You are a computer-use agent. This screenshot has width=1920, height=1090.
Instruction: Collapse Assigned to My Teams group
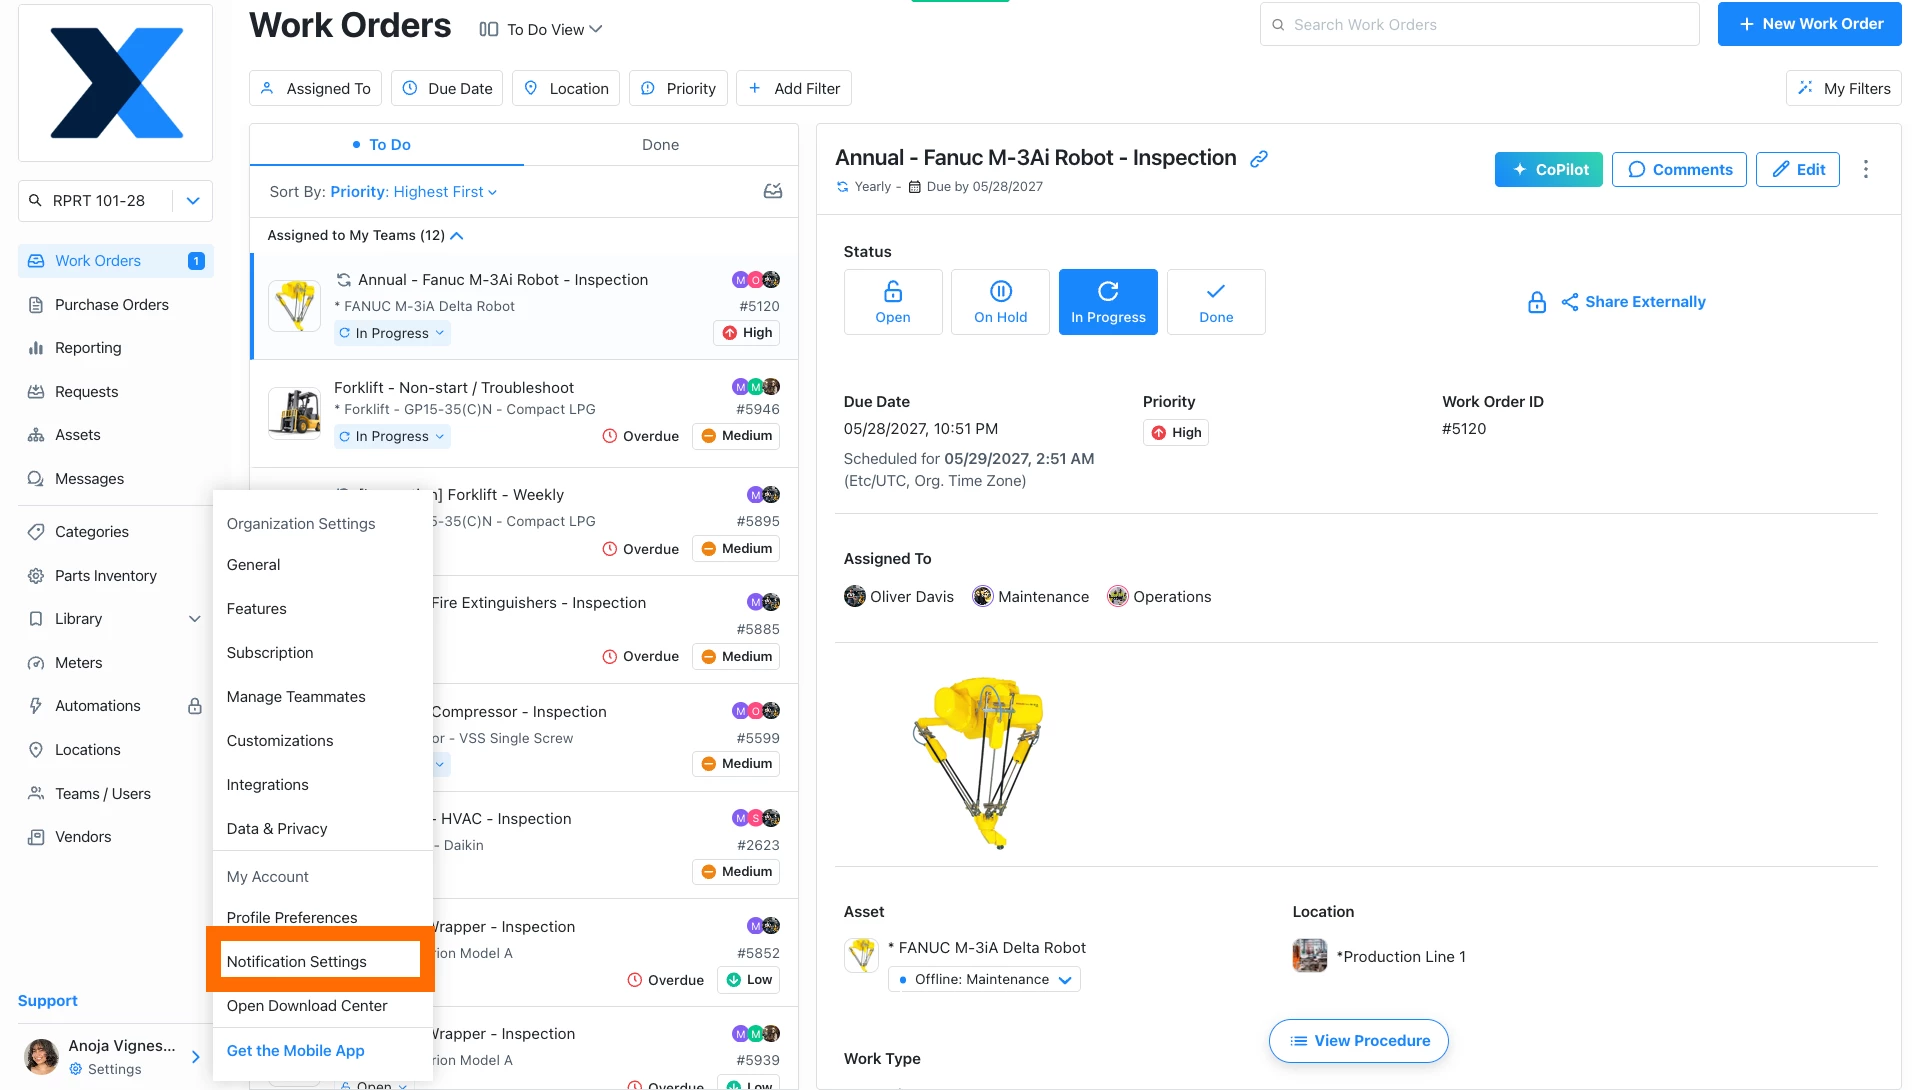click(x=457, y=236)
